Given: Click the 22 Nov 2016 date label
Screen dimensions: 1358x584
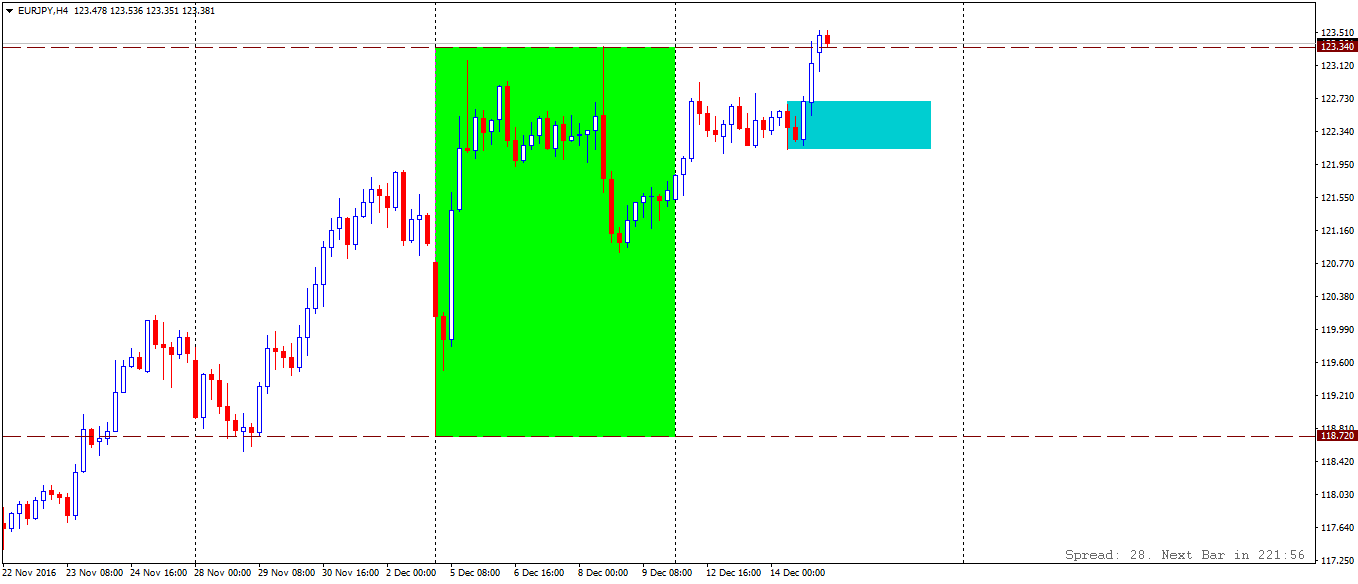Looking at the screenshot, I should 30,573.
